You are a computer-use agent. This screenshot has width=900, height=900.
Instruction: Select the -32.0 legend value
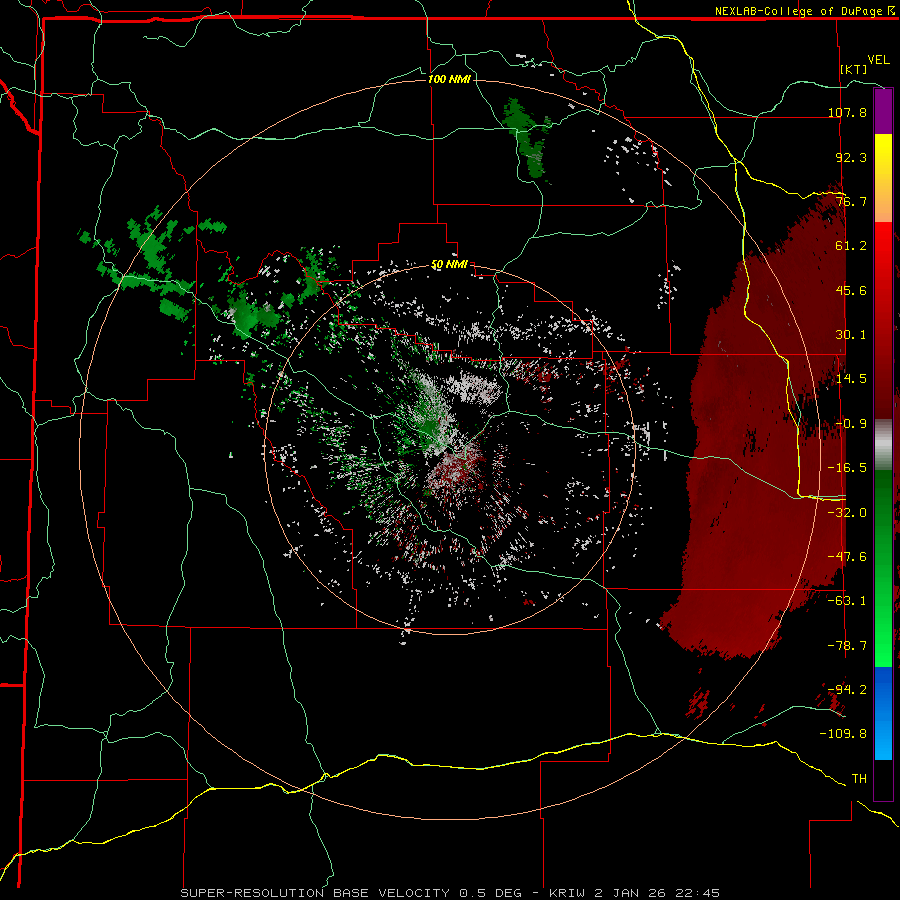pos(847,513)
